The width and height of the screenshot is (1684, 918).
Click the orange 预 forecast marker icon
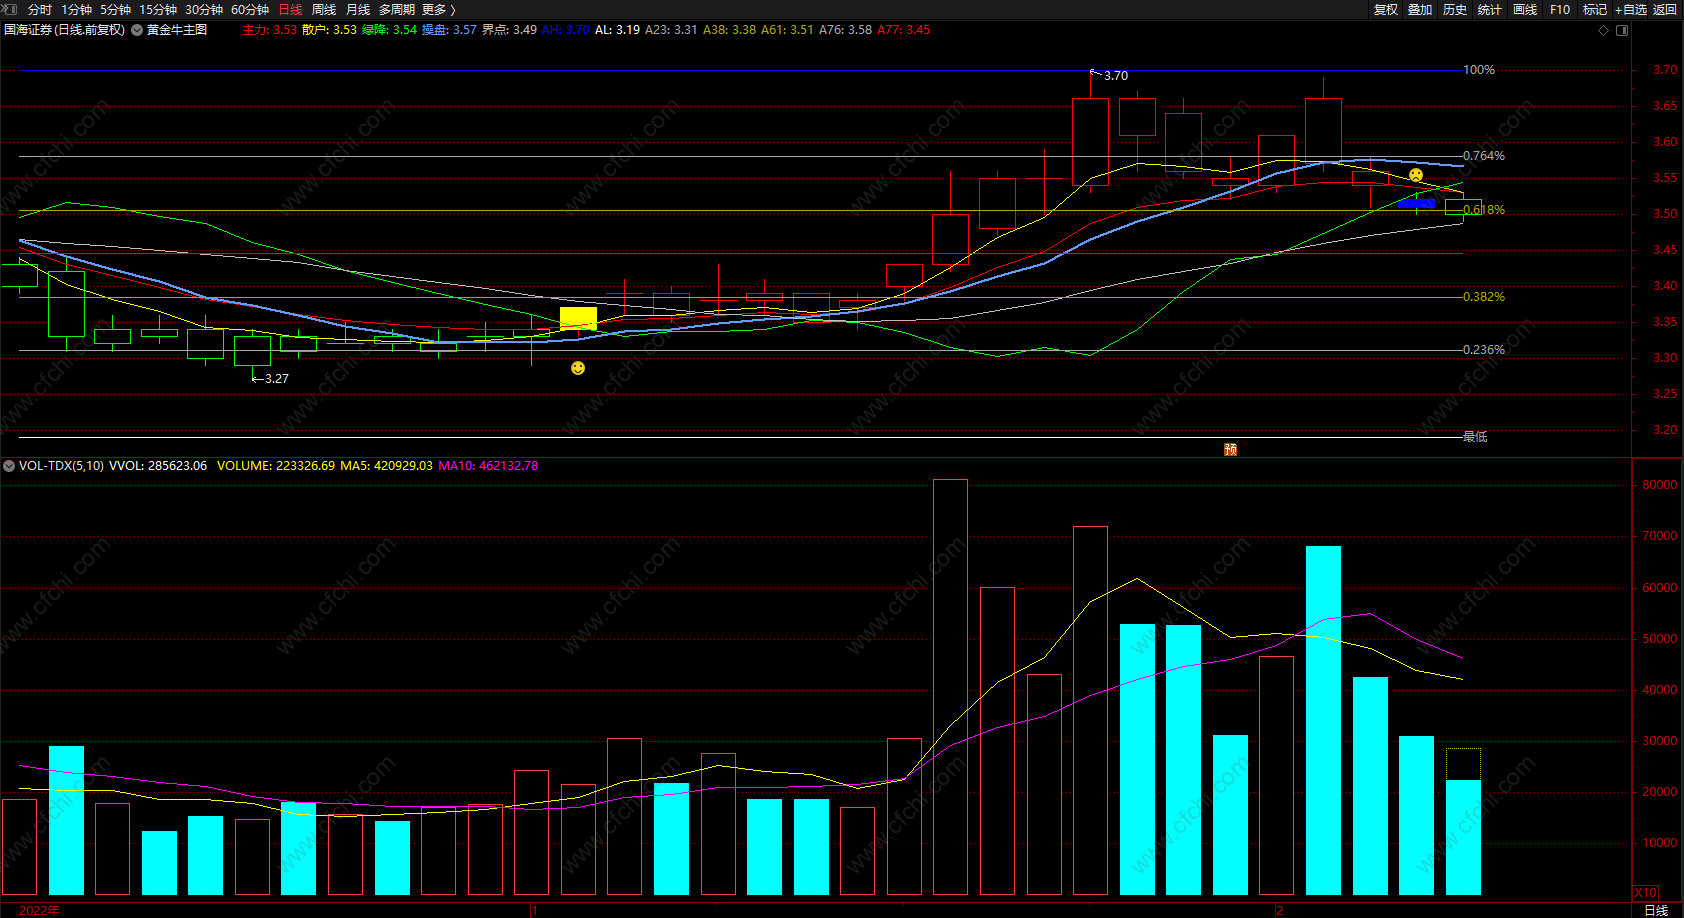[x=1230, y=449]
